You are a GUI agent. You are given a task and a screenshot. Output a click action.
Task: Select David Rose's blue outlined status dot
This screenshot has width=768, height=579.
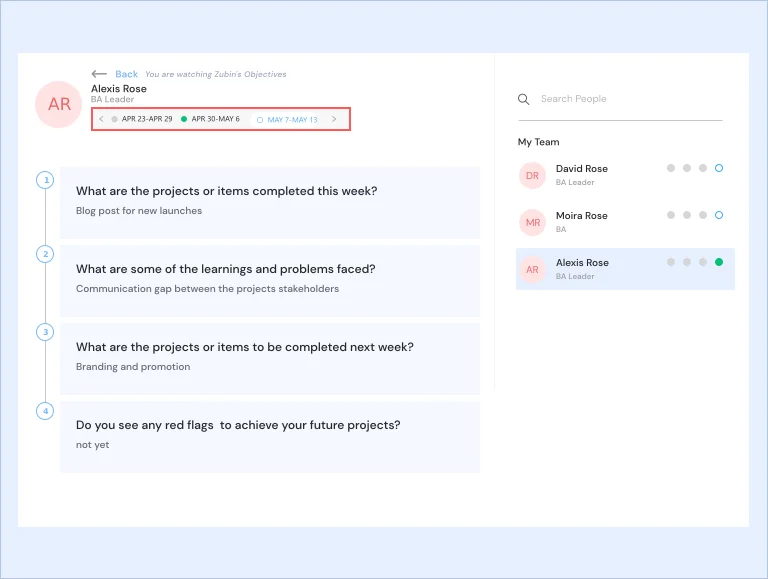pyautogui.click(x=719, y=168)
